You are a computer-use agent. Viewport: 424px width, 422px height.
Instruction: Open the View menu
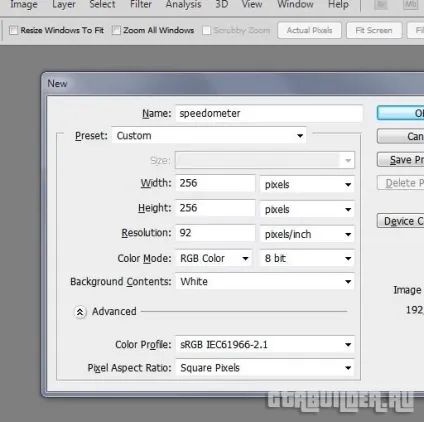[x=252, y=5]
